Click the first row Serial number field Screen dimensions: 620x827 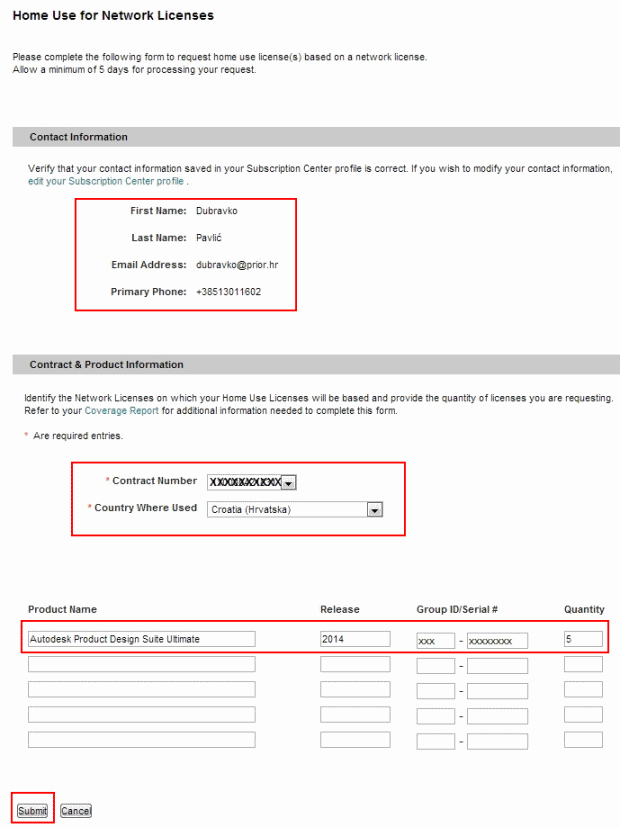(497, 640)
